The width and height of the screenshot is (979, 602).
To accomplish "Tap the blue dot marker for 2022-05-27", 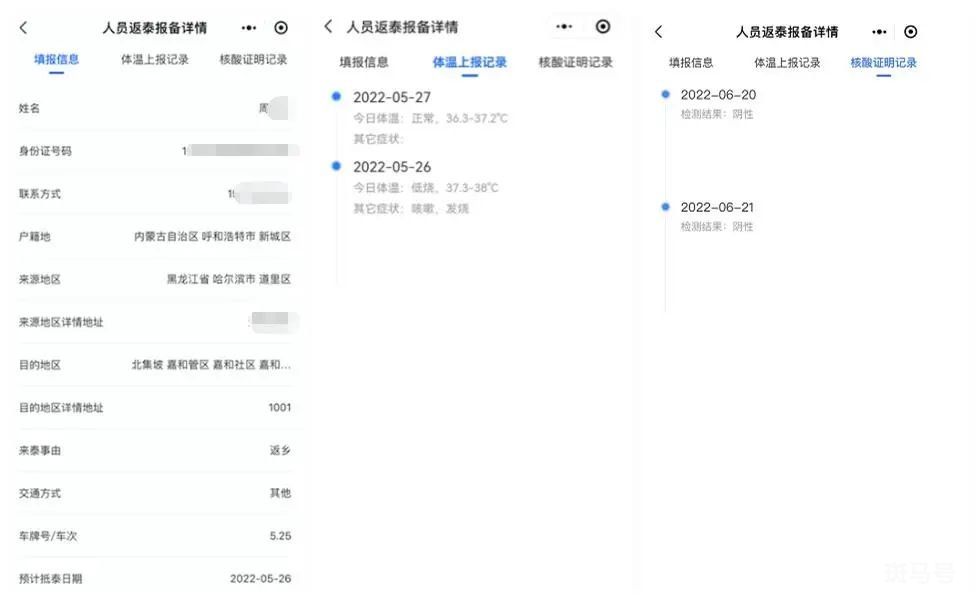I will (337, 96).
